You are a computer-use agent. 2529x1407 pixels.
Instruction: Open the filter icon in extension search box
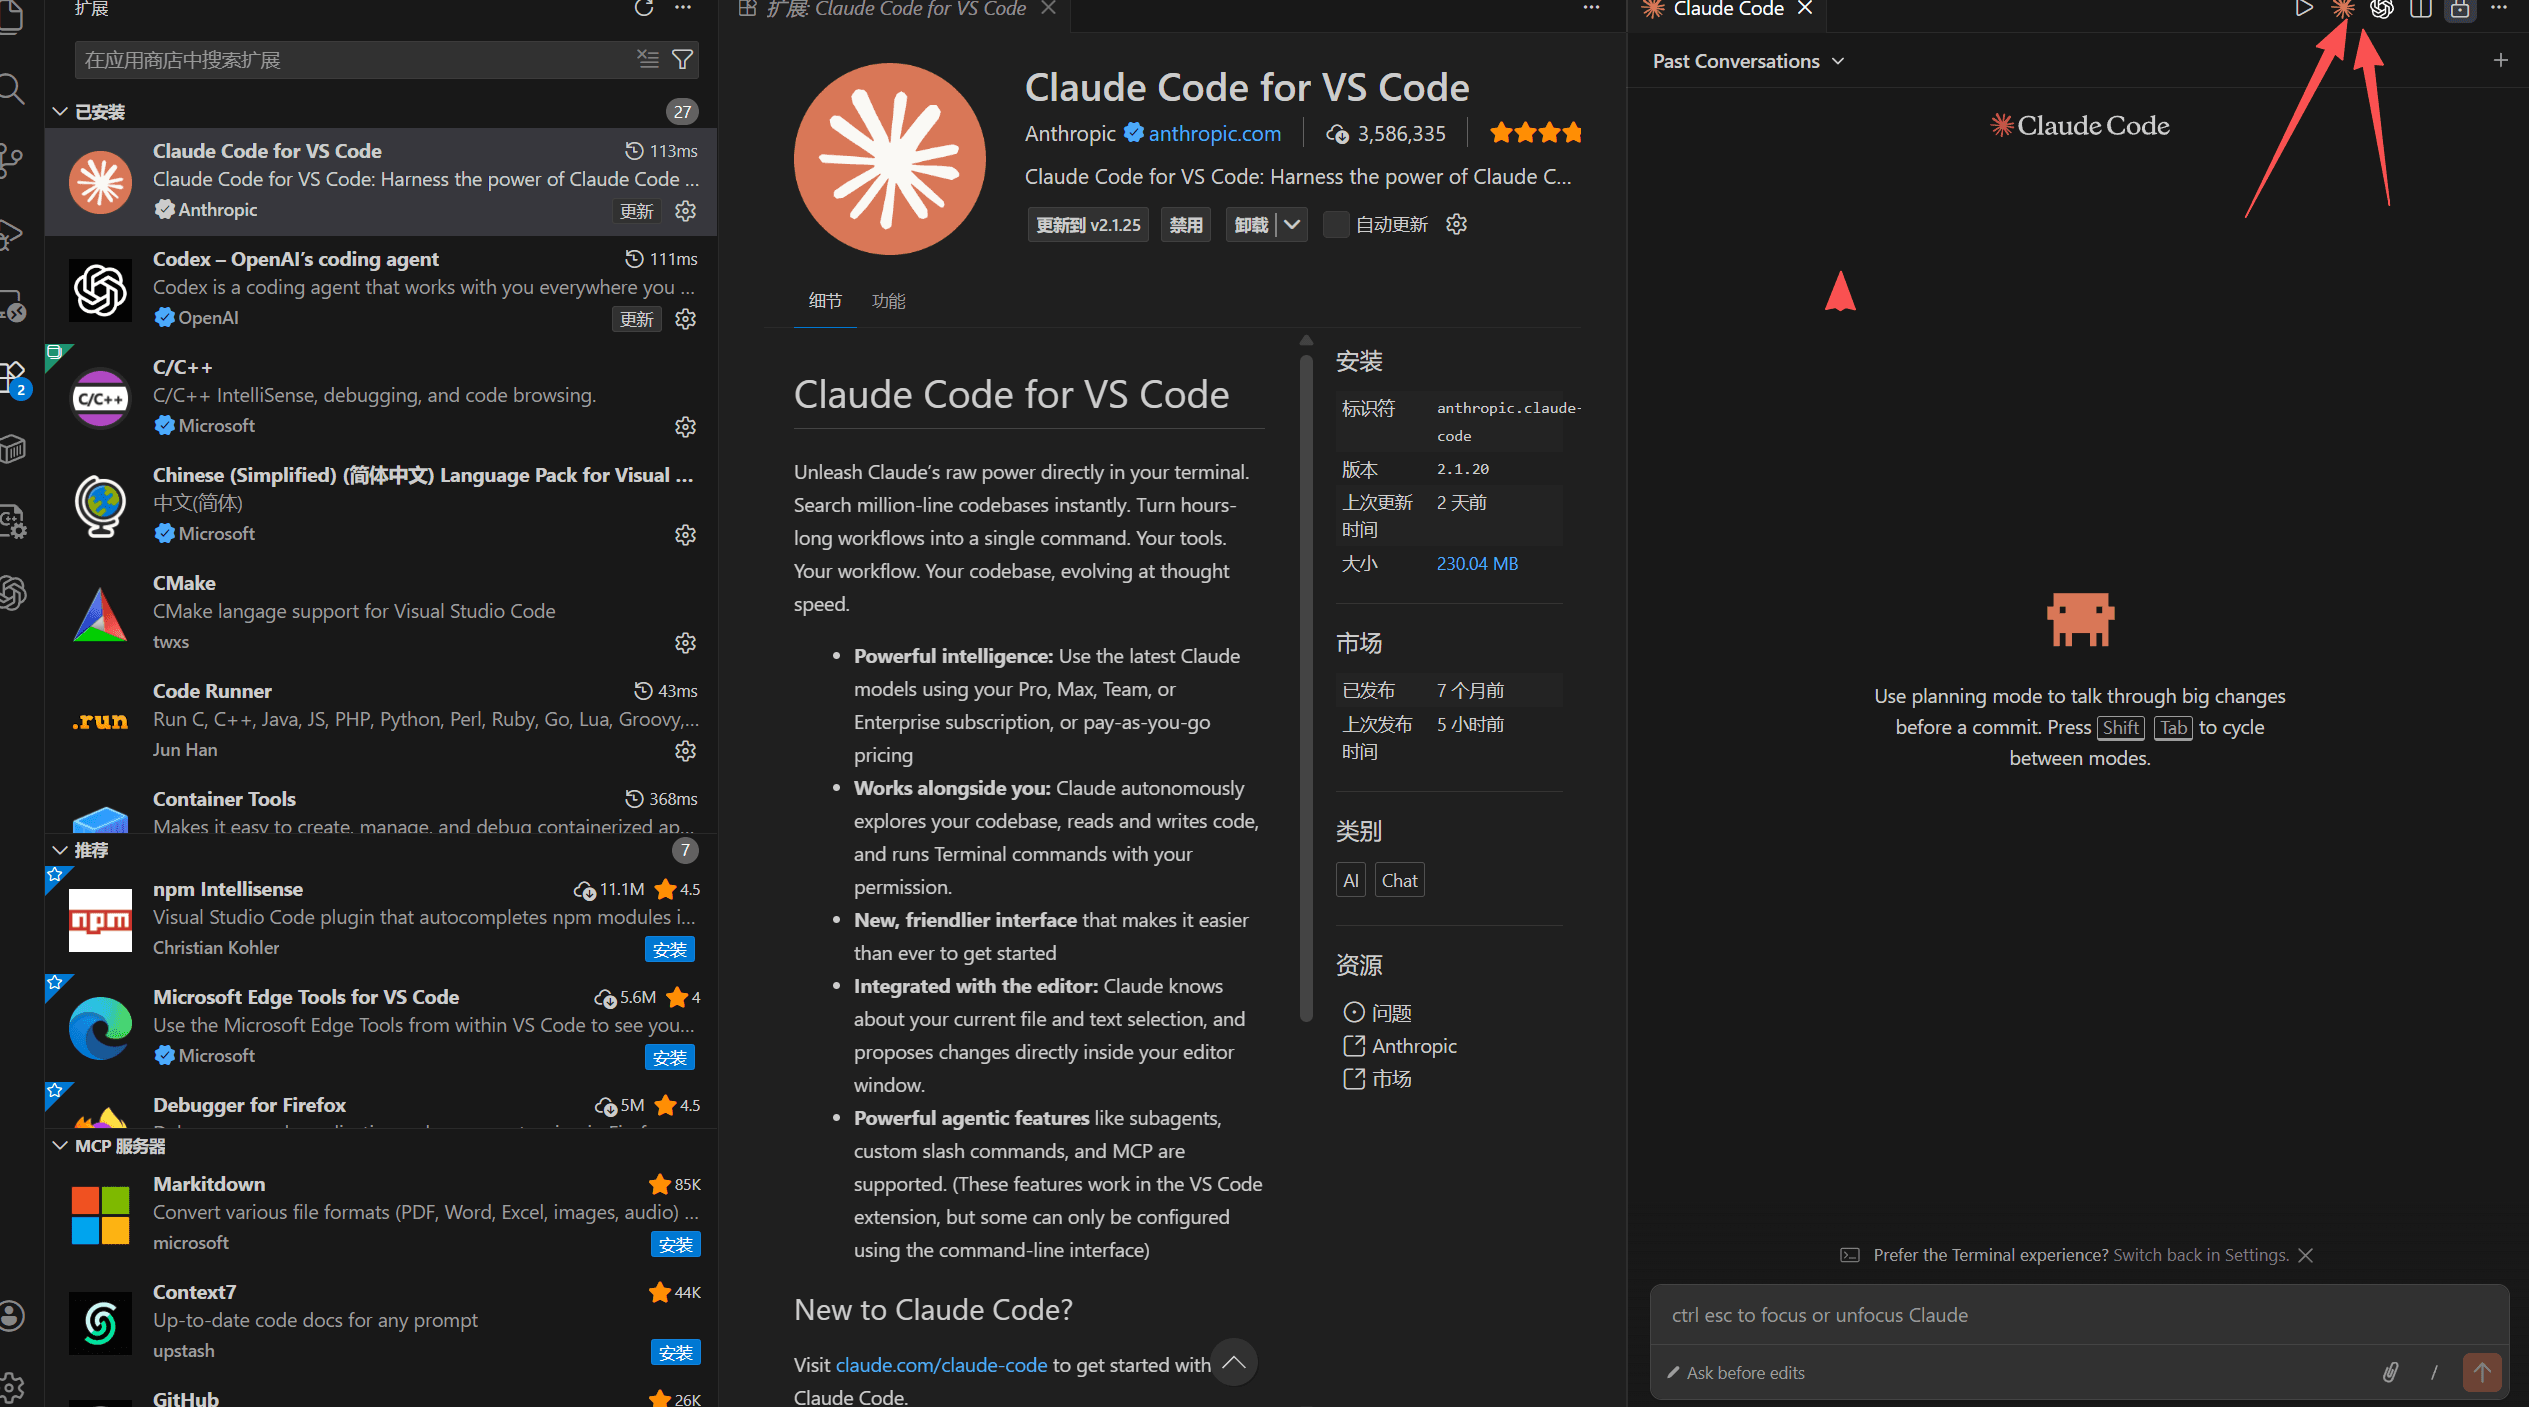[x=684, y=59]
